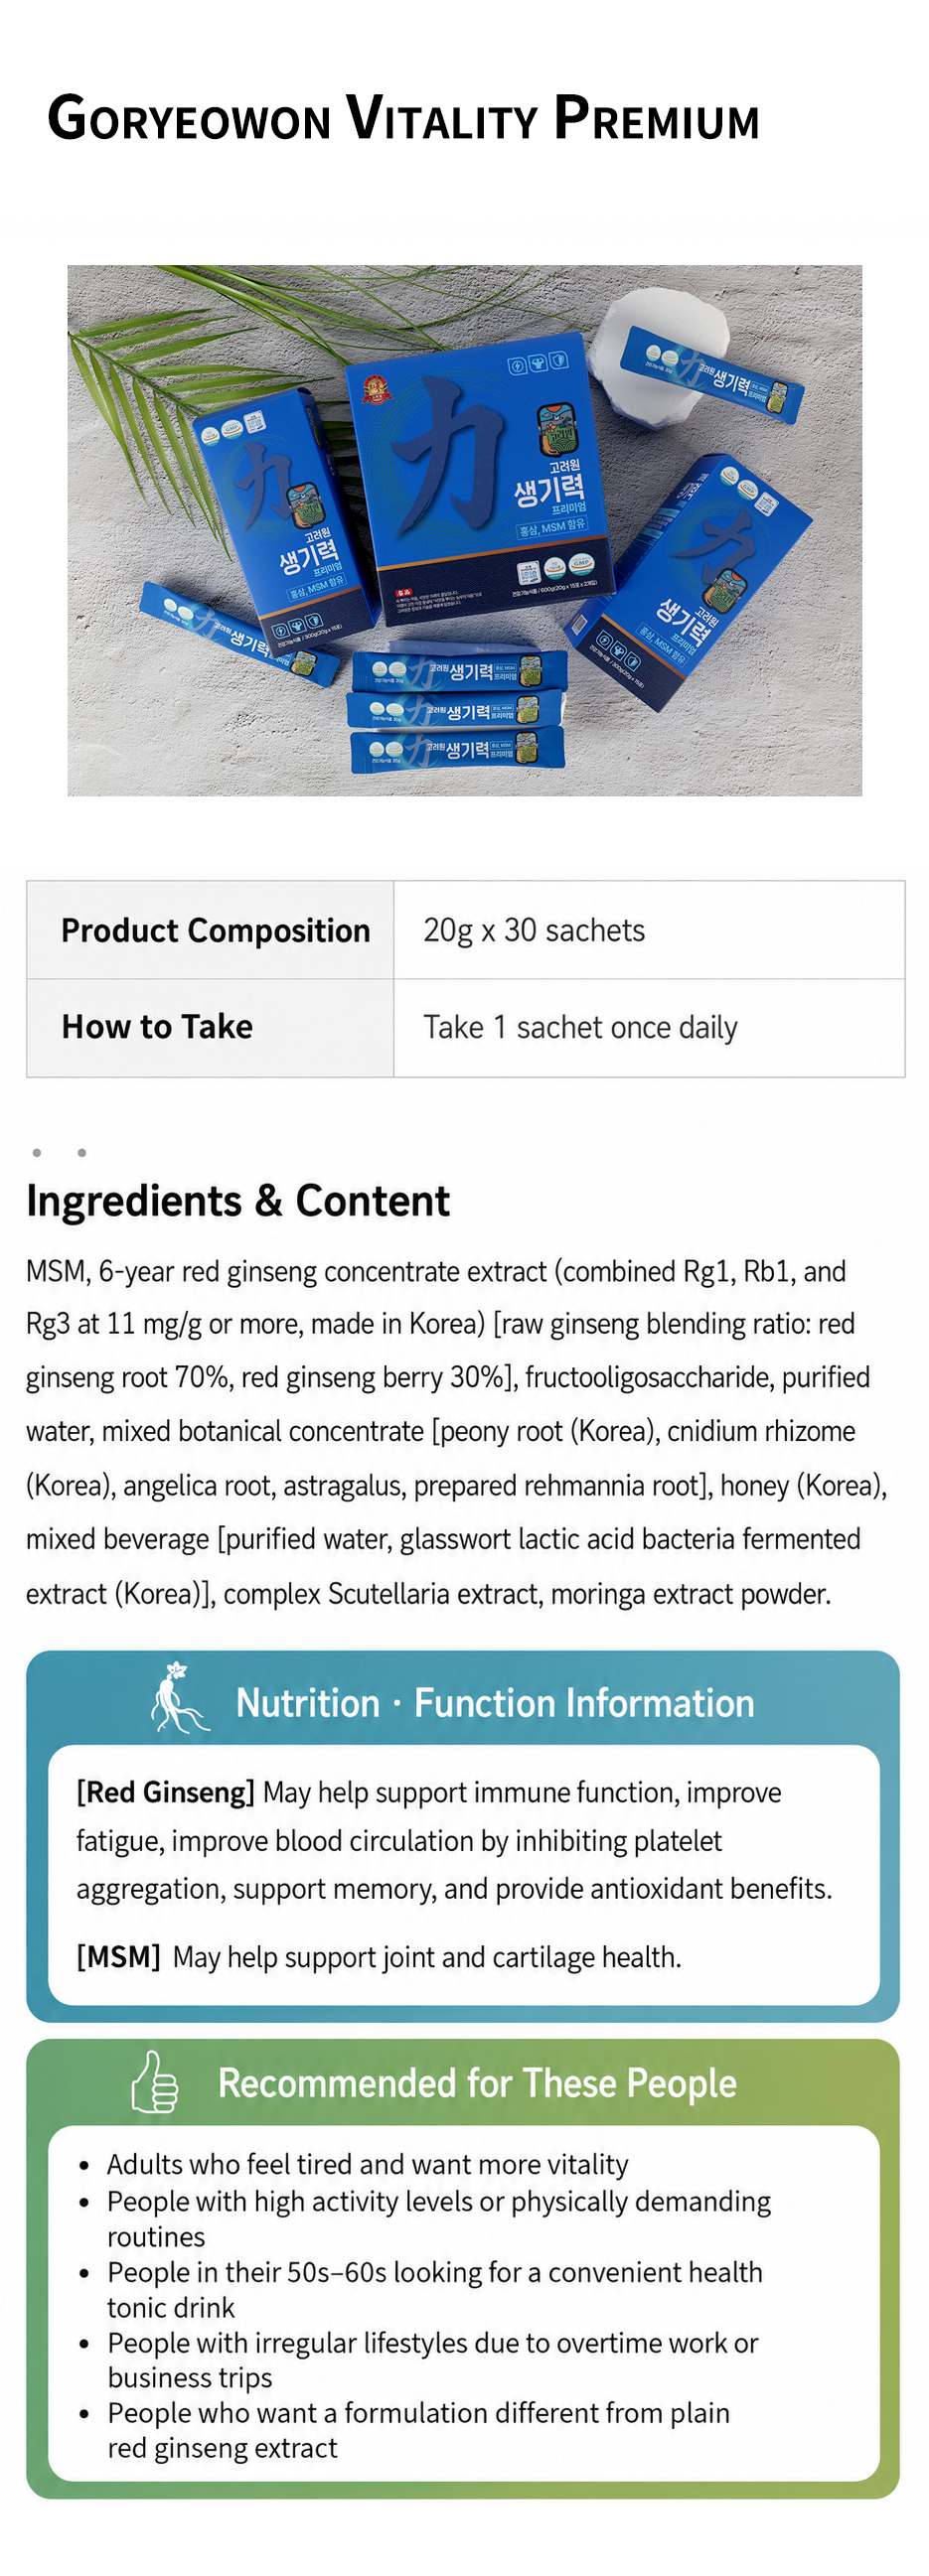Open the product photo of blue boxes
The height and width of the screenshot is (2576, 929).
click(x=465, y=530)
